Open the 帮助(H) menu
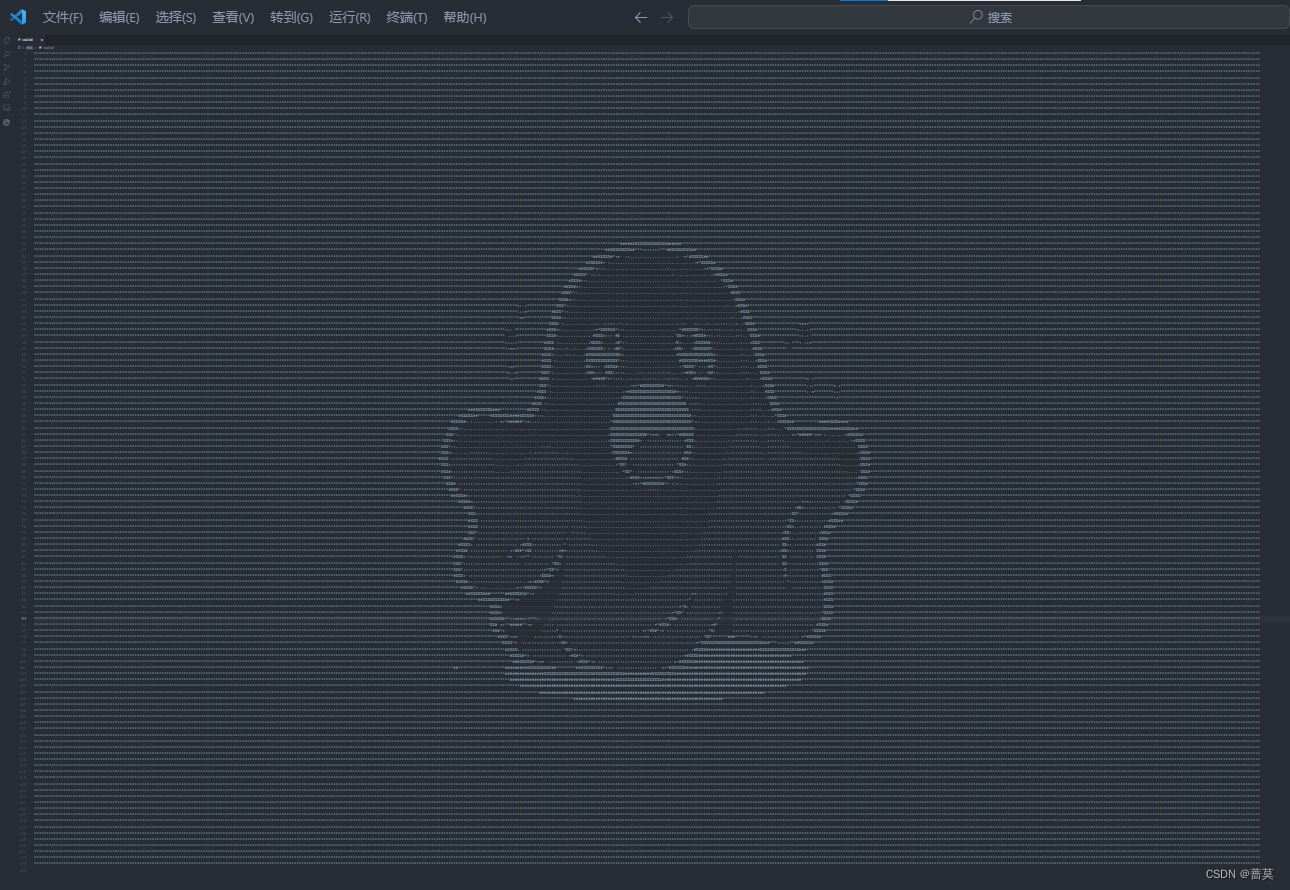 tap(464, 17)
